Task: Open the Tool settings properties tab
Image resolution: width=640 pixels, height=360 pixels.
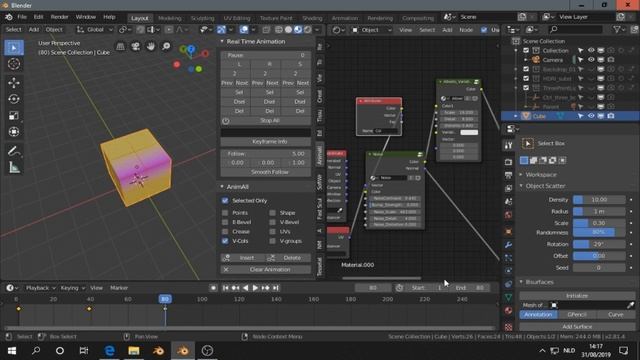Action: [x=508, y=145]
